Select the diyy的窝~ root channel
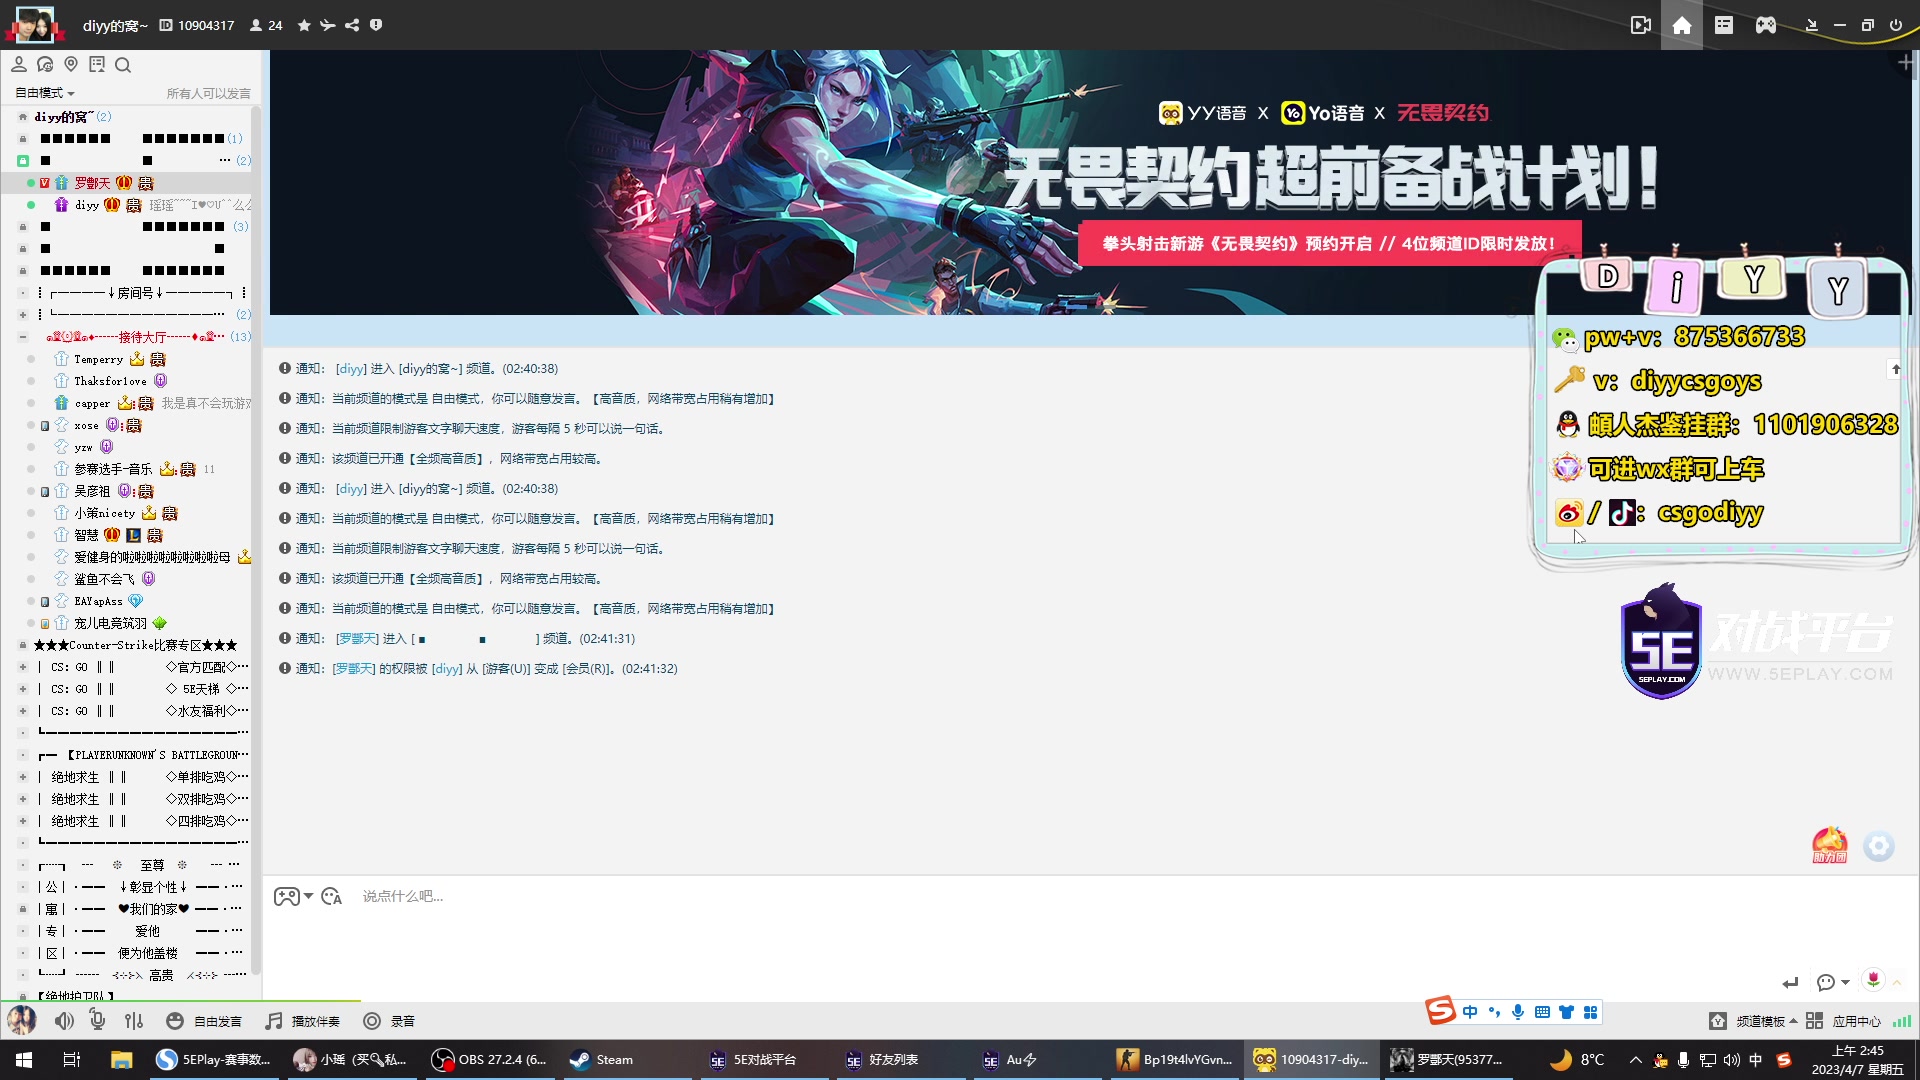The width and height of the screenshot is (1920, 1080). 63,117
